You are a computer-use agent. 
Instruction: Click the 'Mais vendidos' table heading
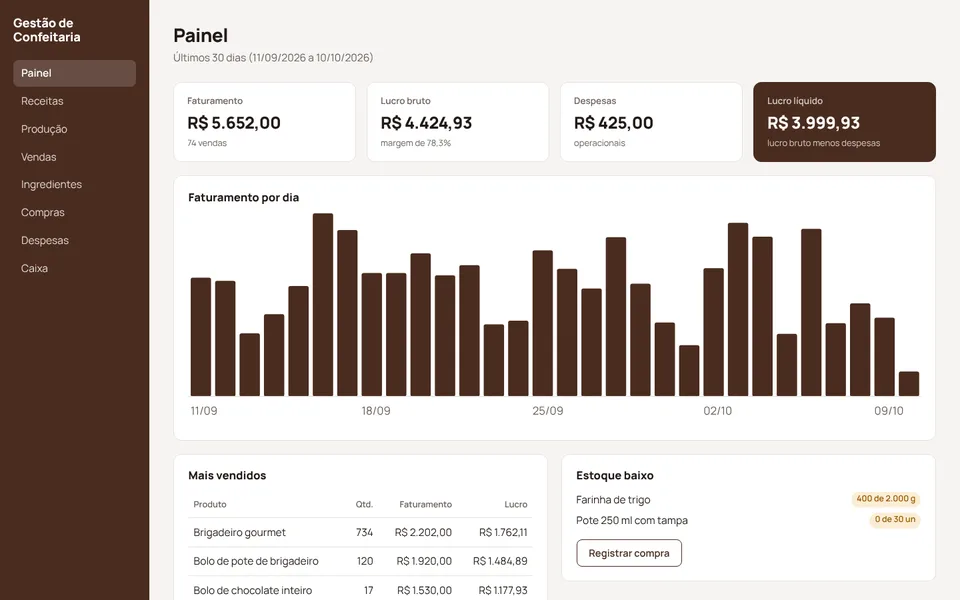(227, 475)
